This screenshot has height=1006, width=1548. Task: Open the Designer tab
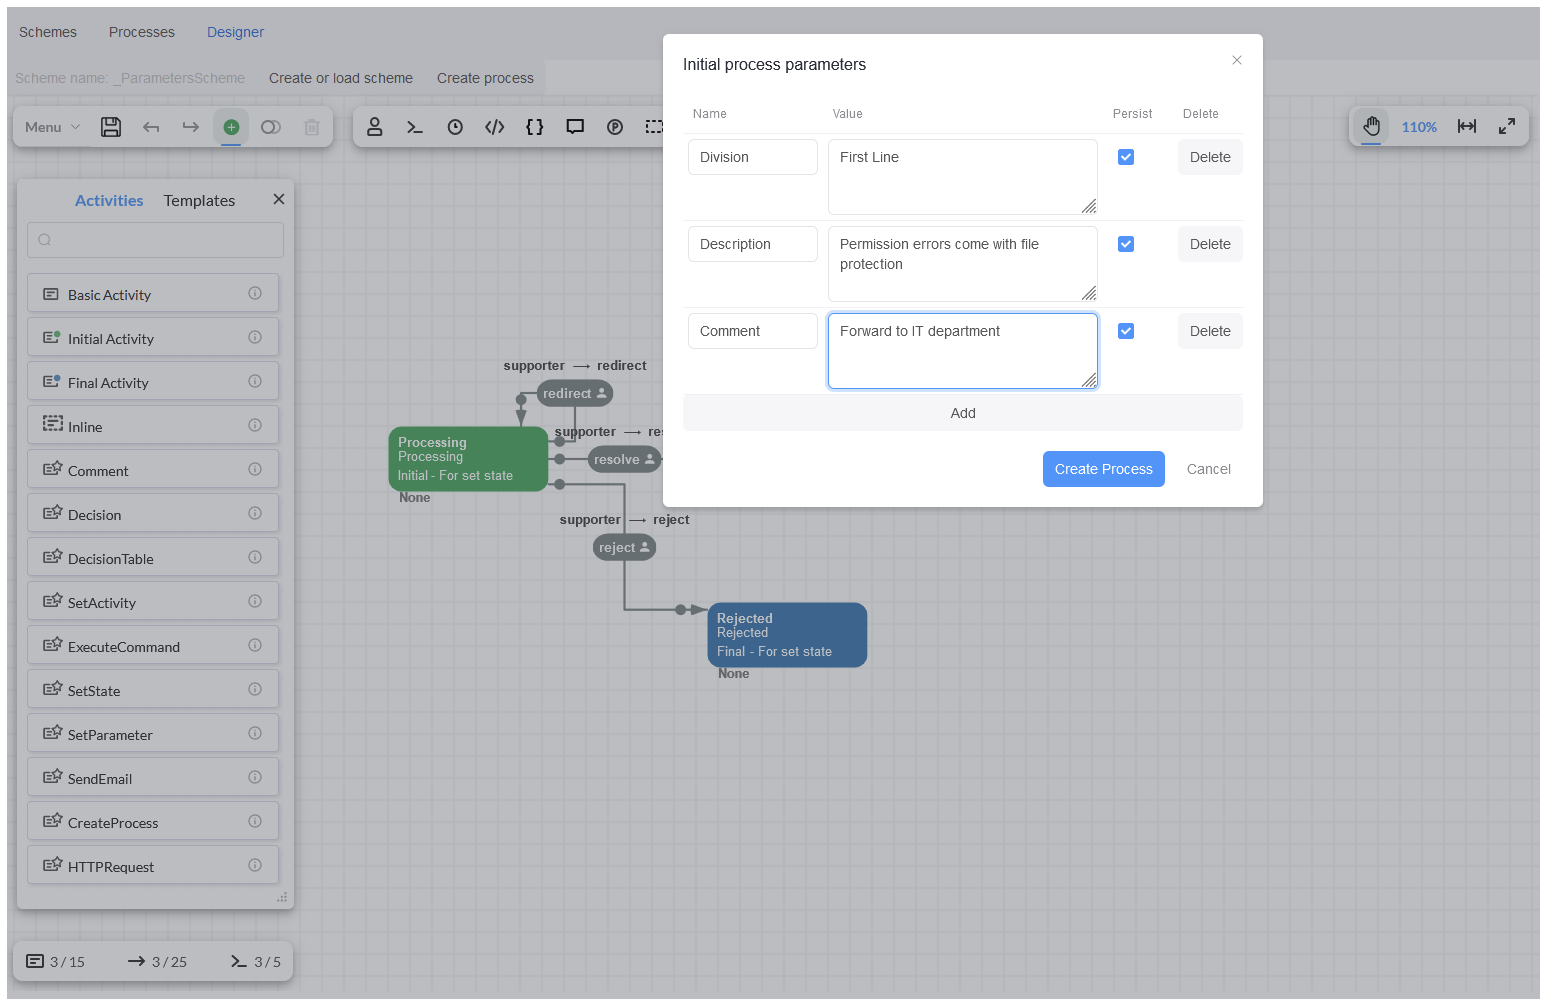(235, 32)
